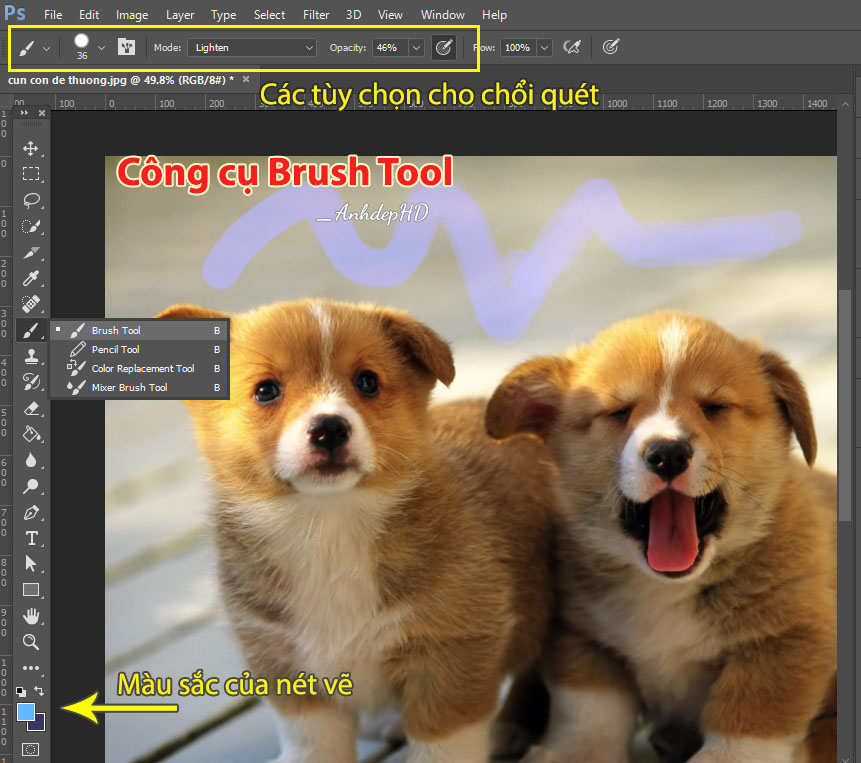Screen dimensions: 861x763
Task: Reset default foreground and background colors
Action: point(20,691)
